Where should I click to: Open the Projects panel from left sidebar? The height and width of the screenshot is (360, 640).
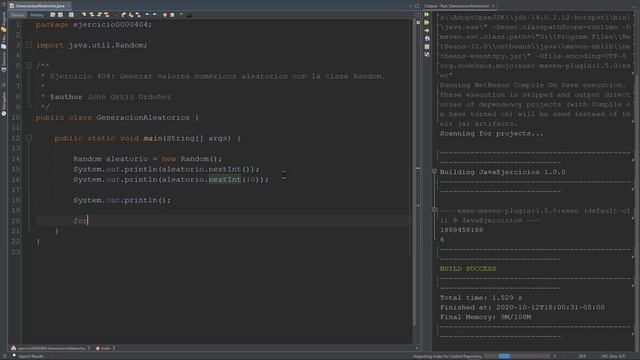pyautogui.click(x=4, y=22)
